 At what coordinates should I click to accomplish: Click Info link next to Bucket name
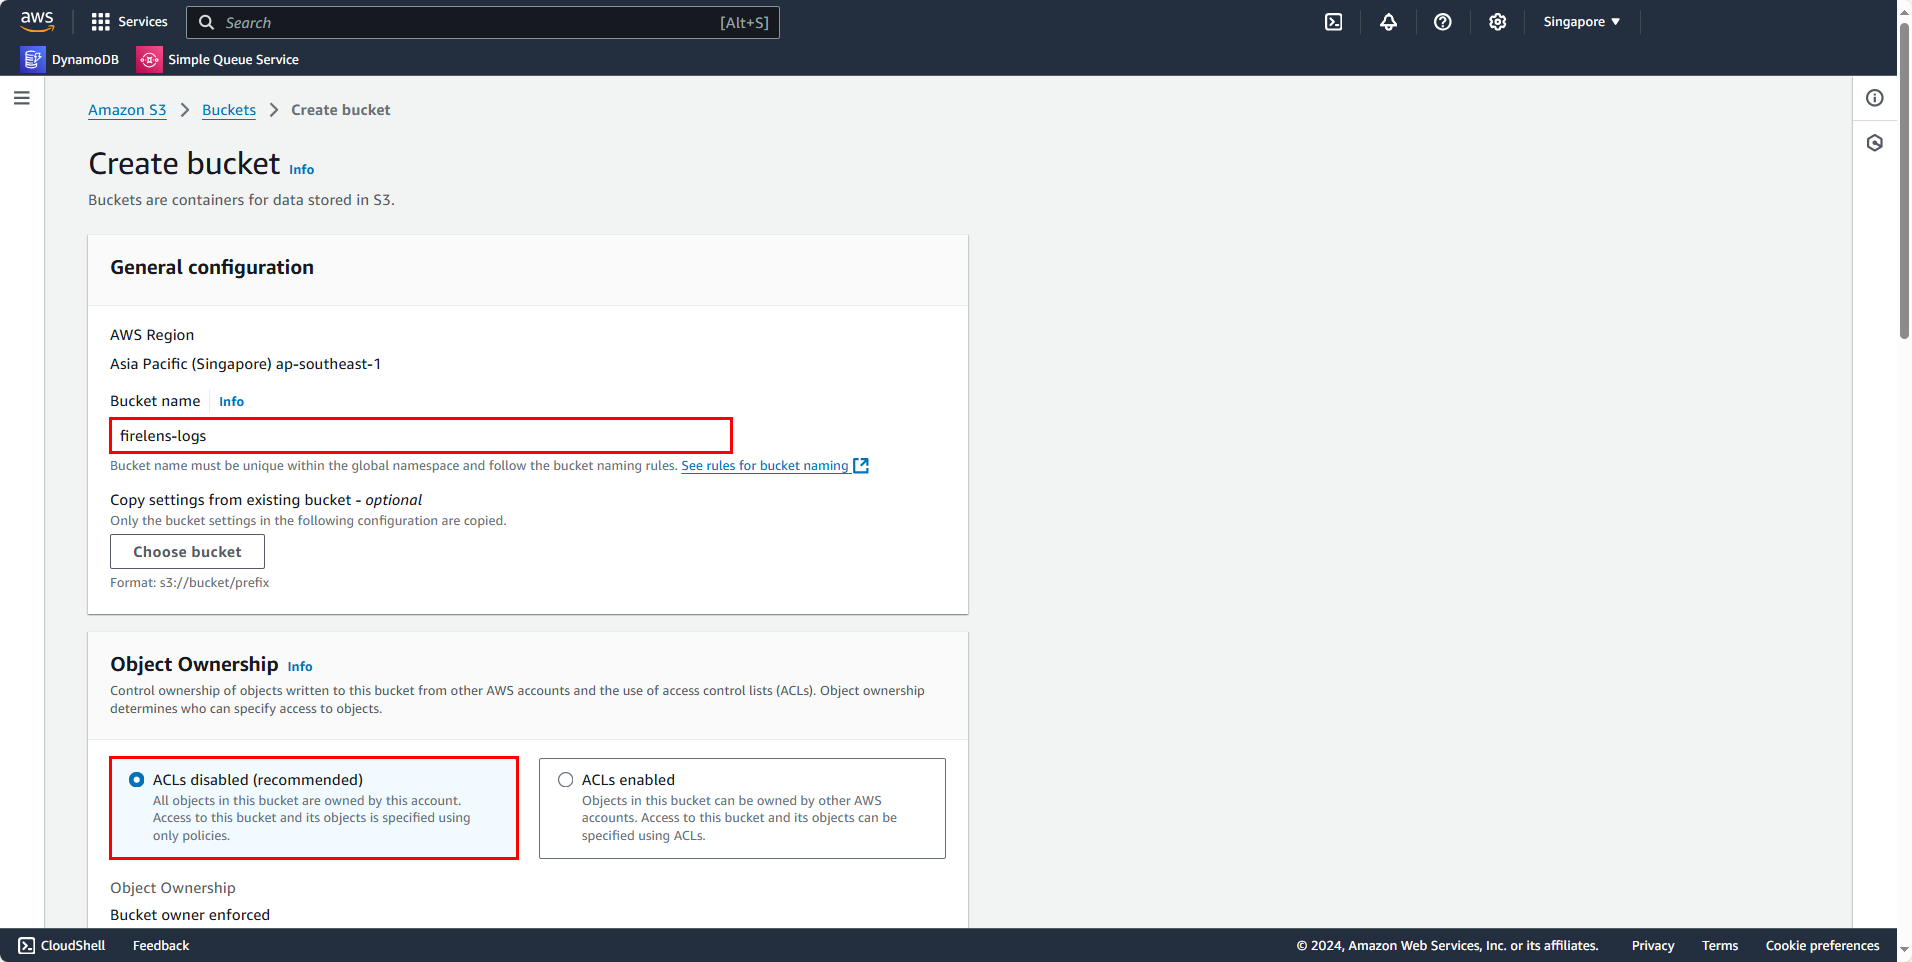click(x=231, y=402)
